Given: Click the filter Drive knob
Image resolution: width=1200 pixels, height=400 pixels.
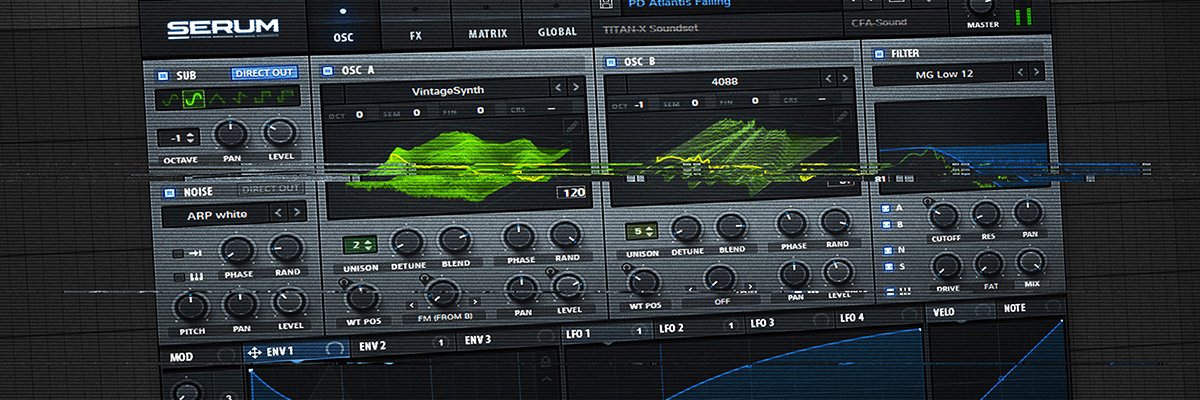Looking at the screenshot, I should 945,266.
